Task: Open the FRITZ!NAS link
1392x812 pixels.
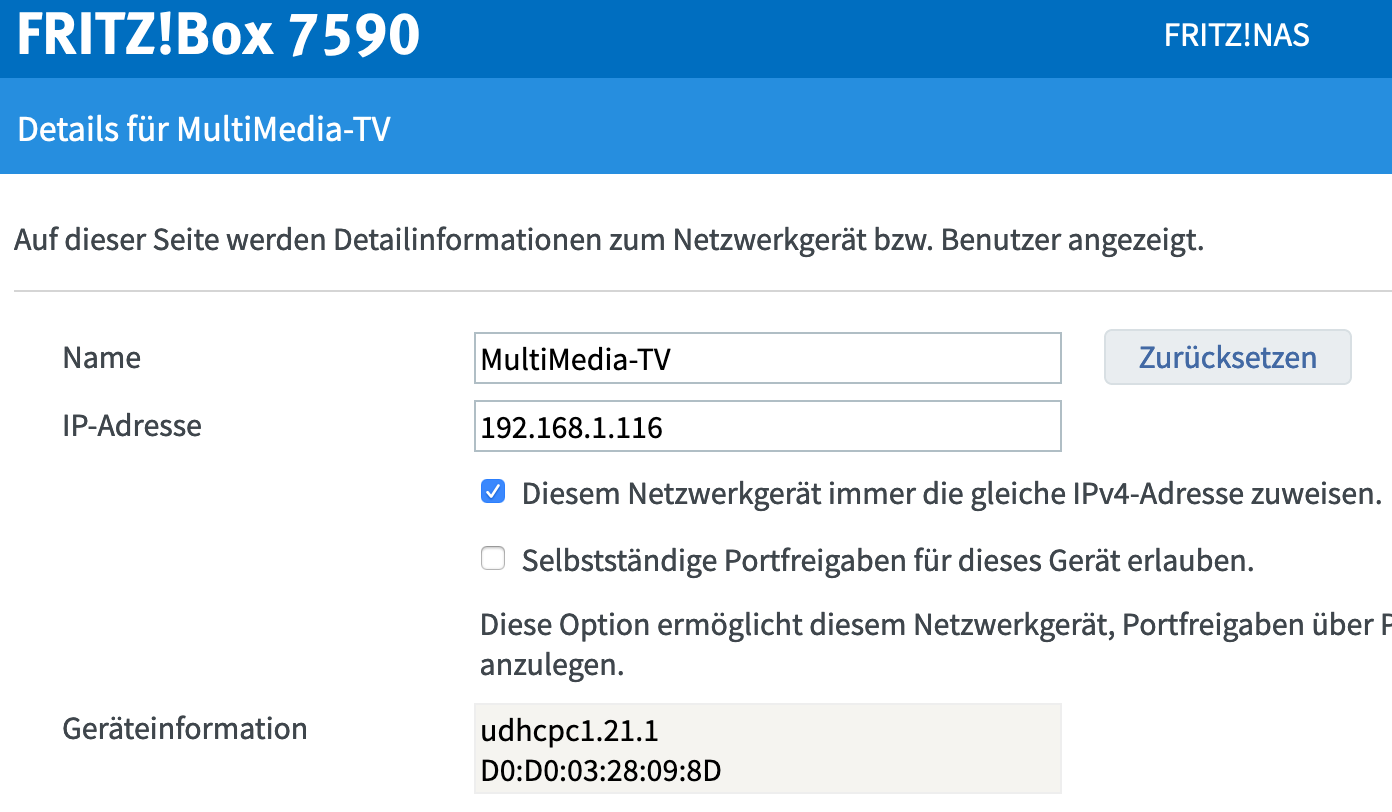Action: click(x=1236, y=35)
